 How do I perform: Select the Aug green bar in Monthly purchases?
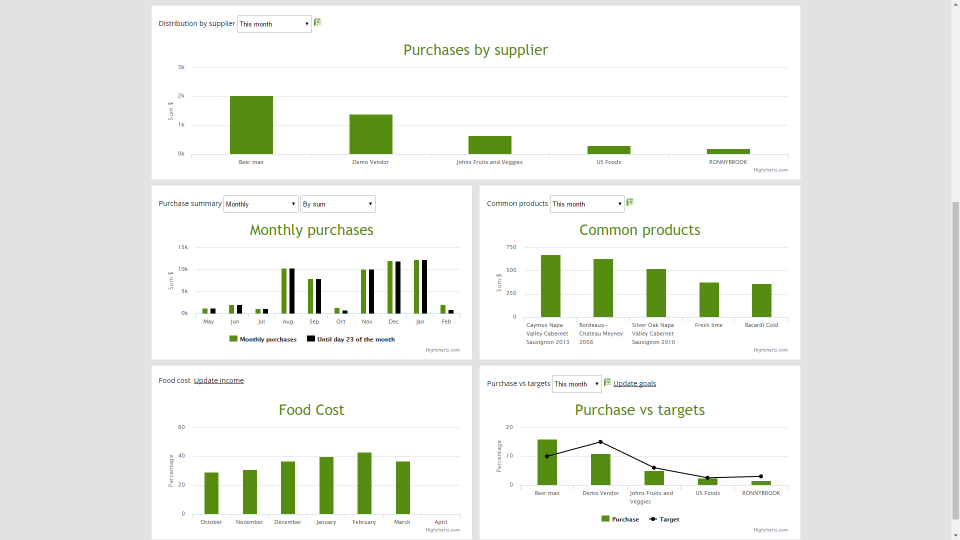point(284,291)
